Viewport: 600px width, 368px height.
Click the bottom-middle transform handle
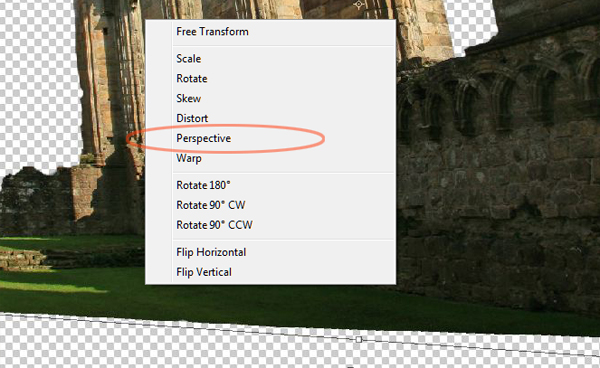pos(359,339)
